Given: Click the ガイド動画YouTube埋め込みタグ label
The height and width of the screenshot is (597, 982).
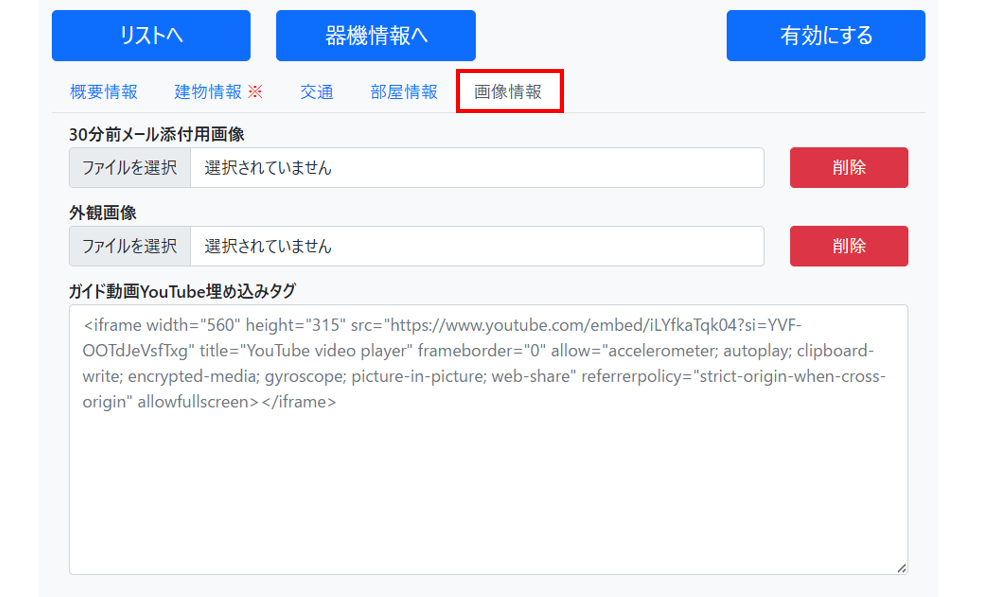Looking at the screenshot, I should tap(182, 291).
